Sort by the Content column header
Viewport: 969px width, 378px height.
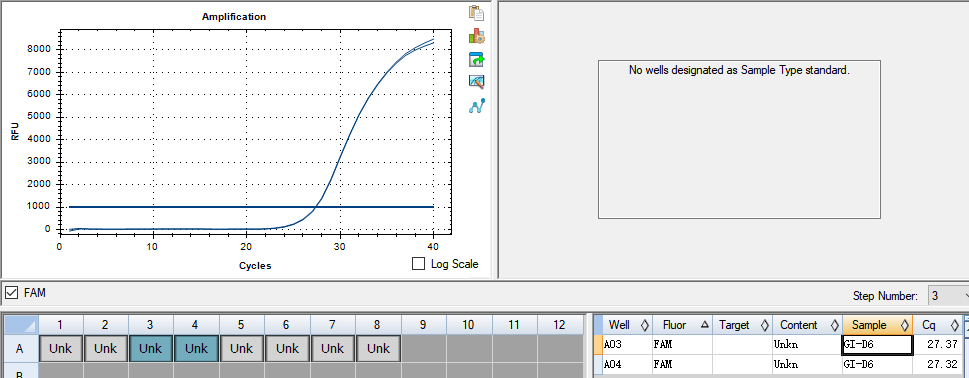coord(807,325)
